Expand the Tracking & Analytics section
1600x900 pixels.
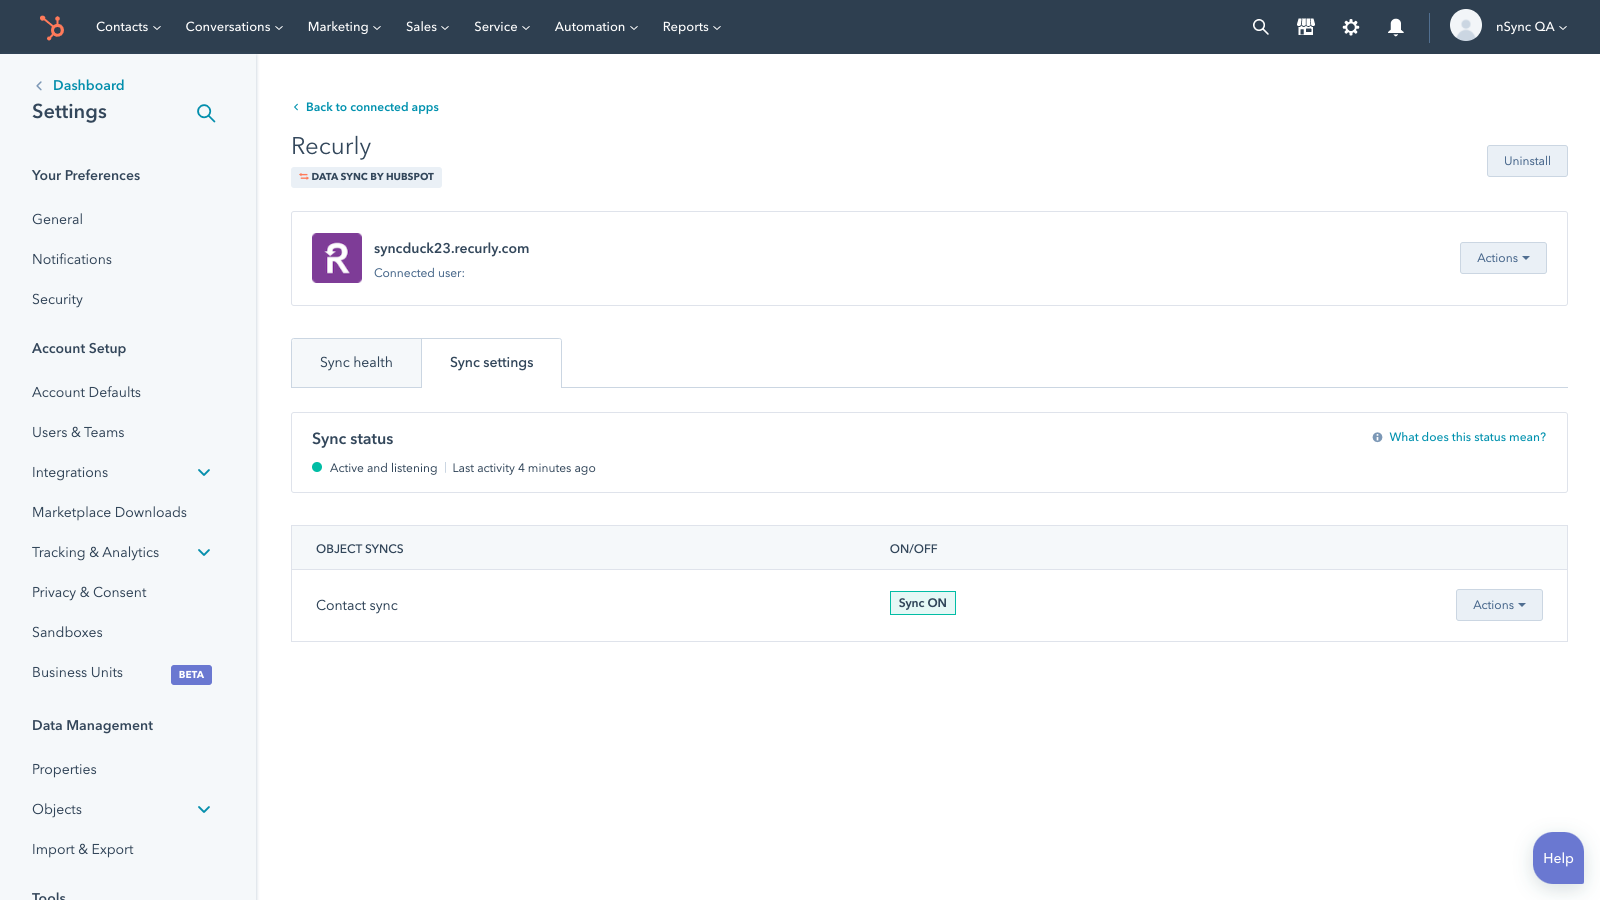tap(204, 552)
